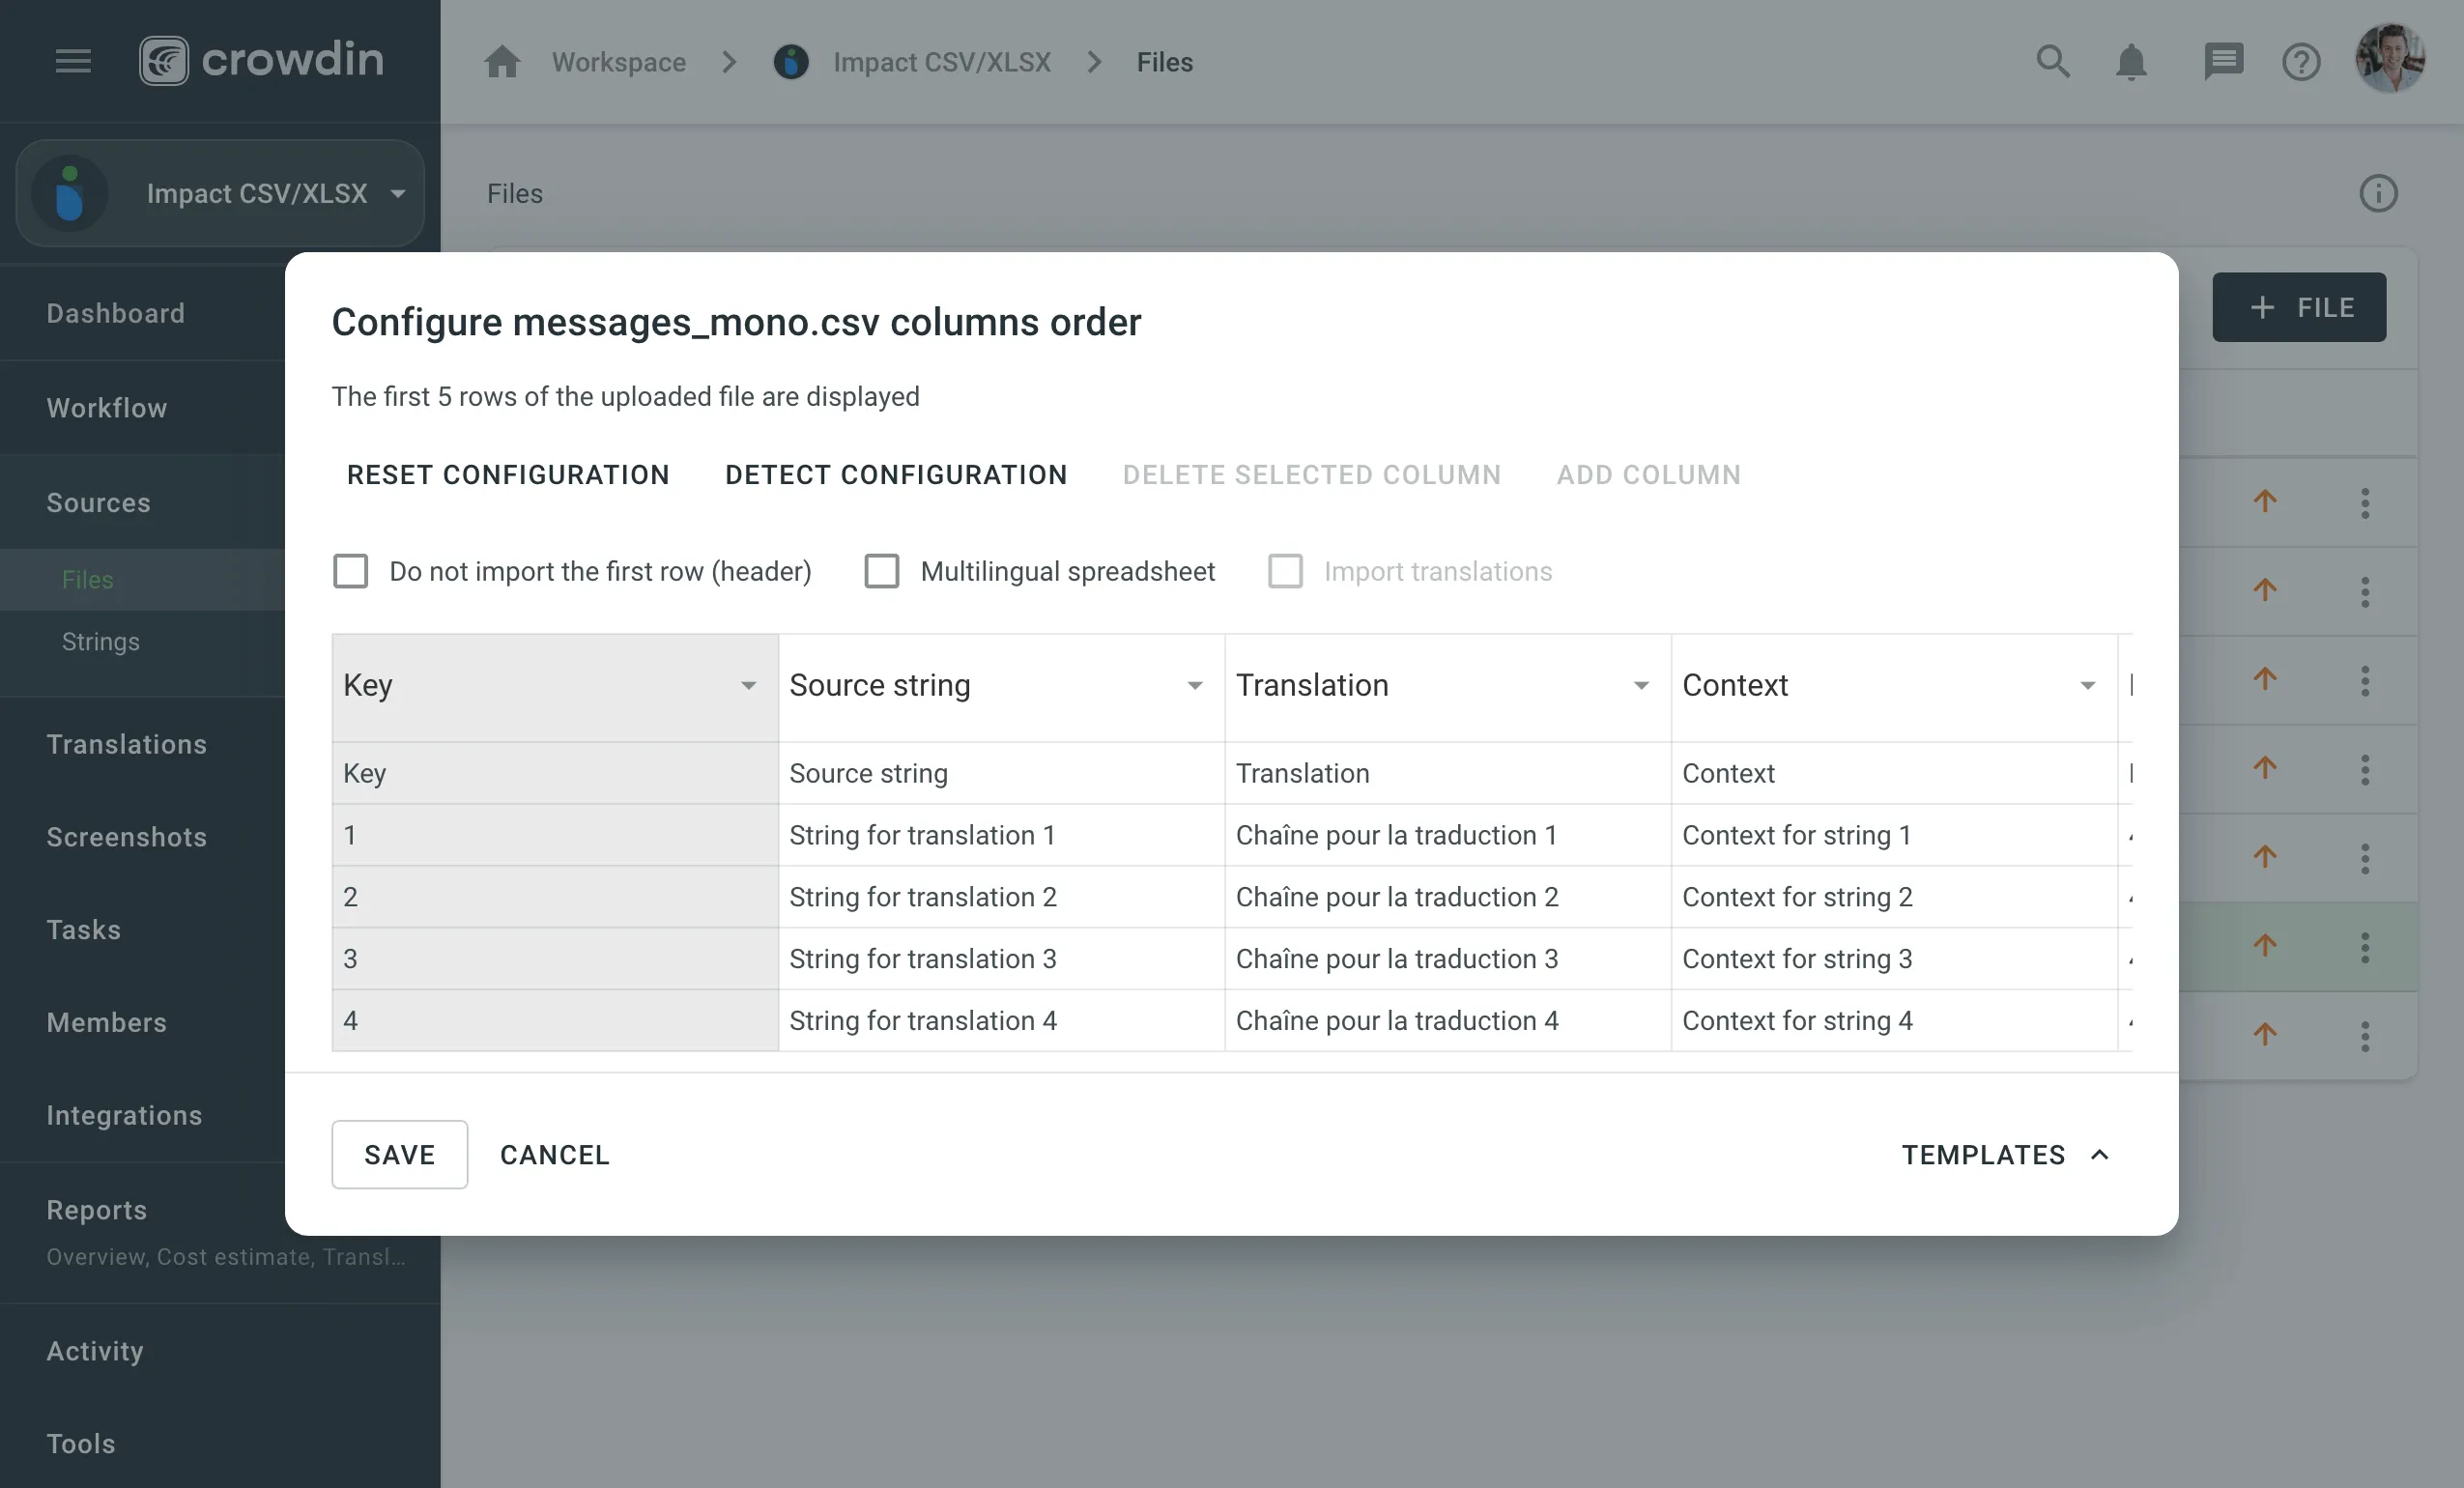This screenshot has height=1488, width=2464.
Task: Click Reset Configuration
Action: pos(508,474)
